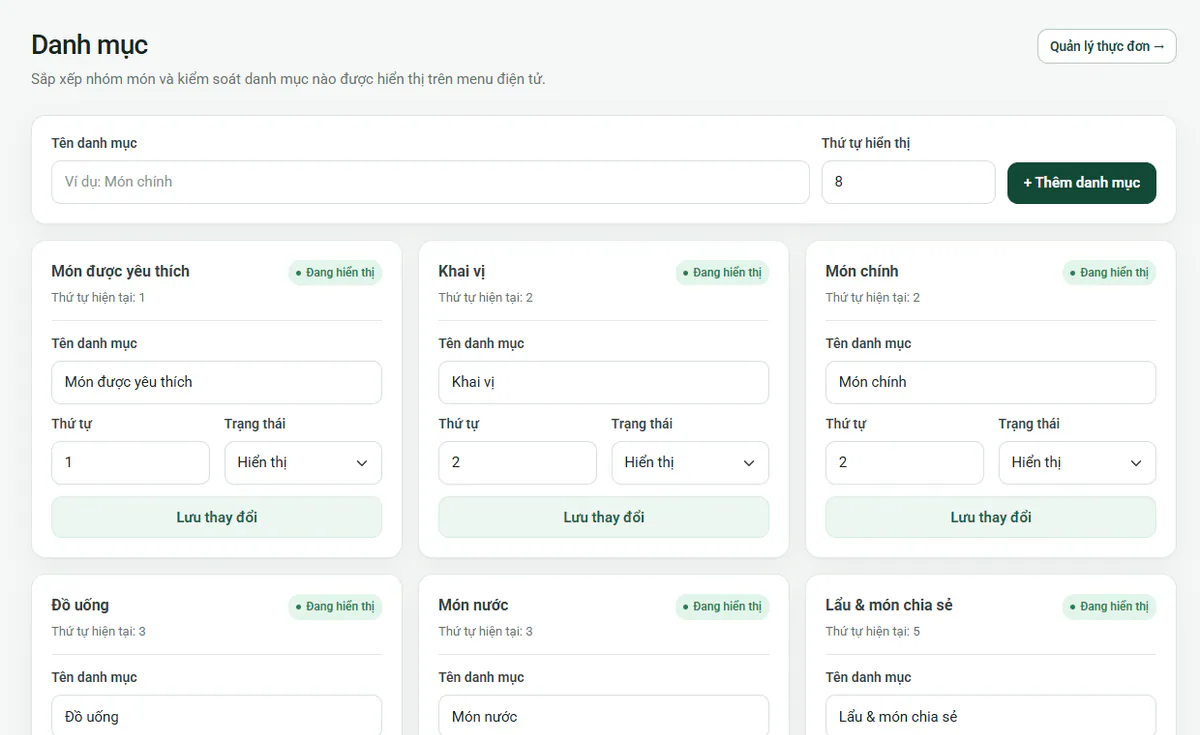Save changes for Món chính category
The height and width of the screenshot is (735, 1200).
(x=991, y=517)
